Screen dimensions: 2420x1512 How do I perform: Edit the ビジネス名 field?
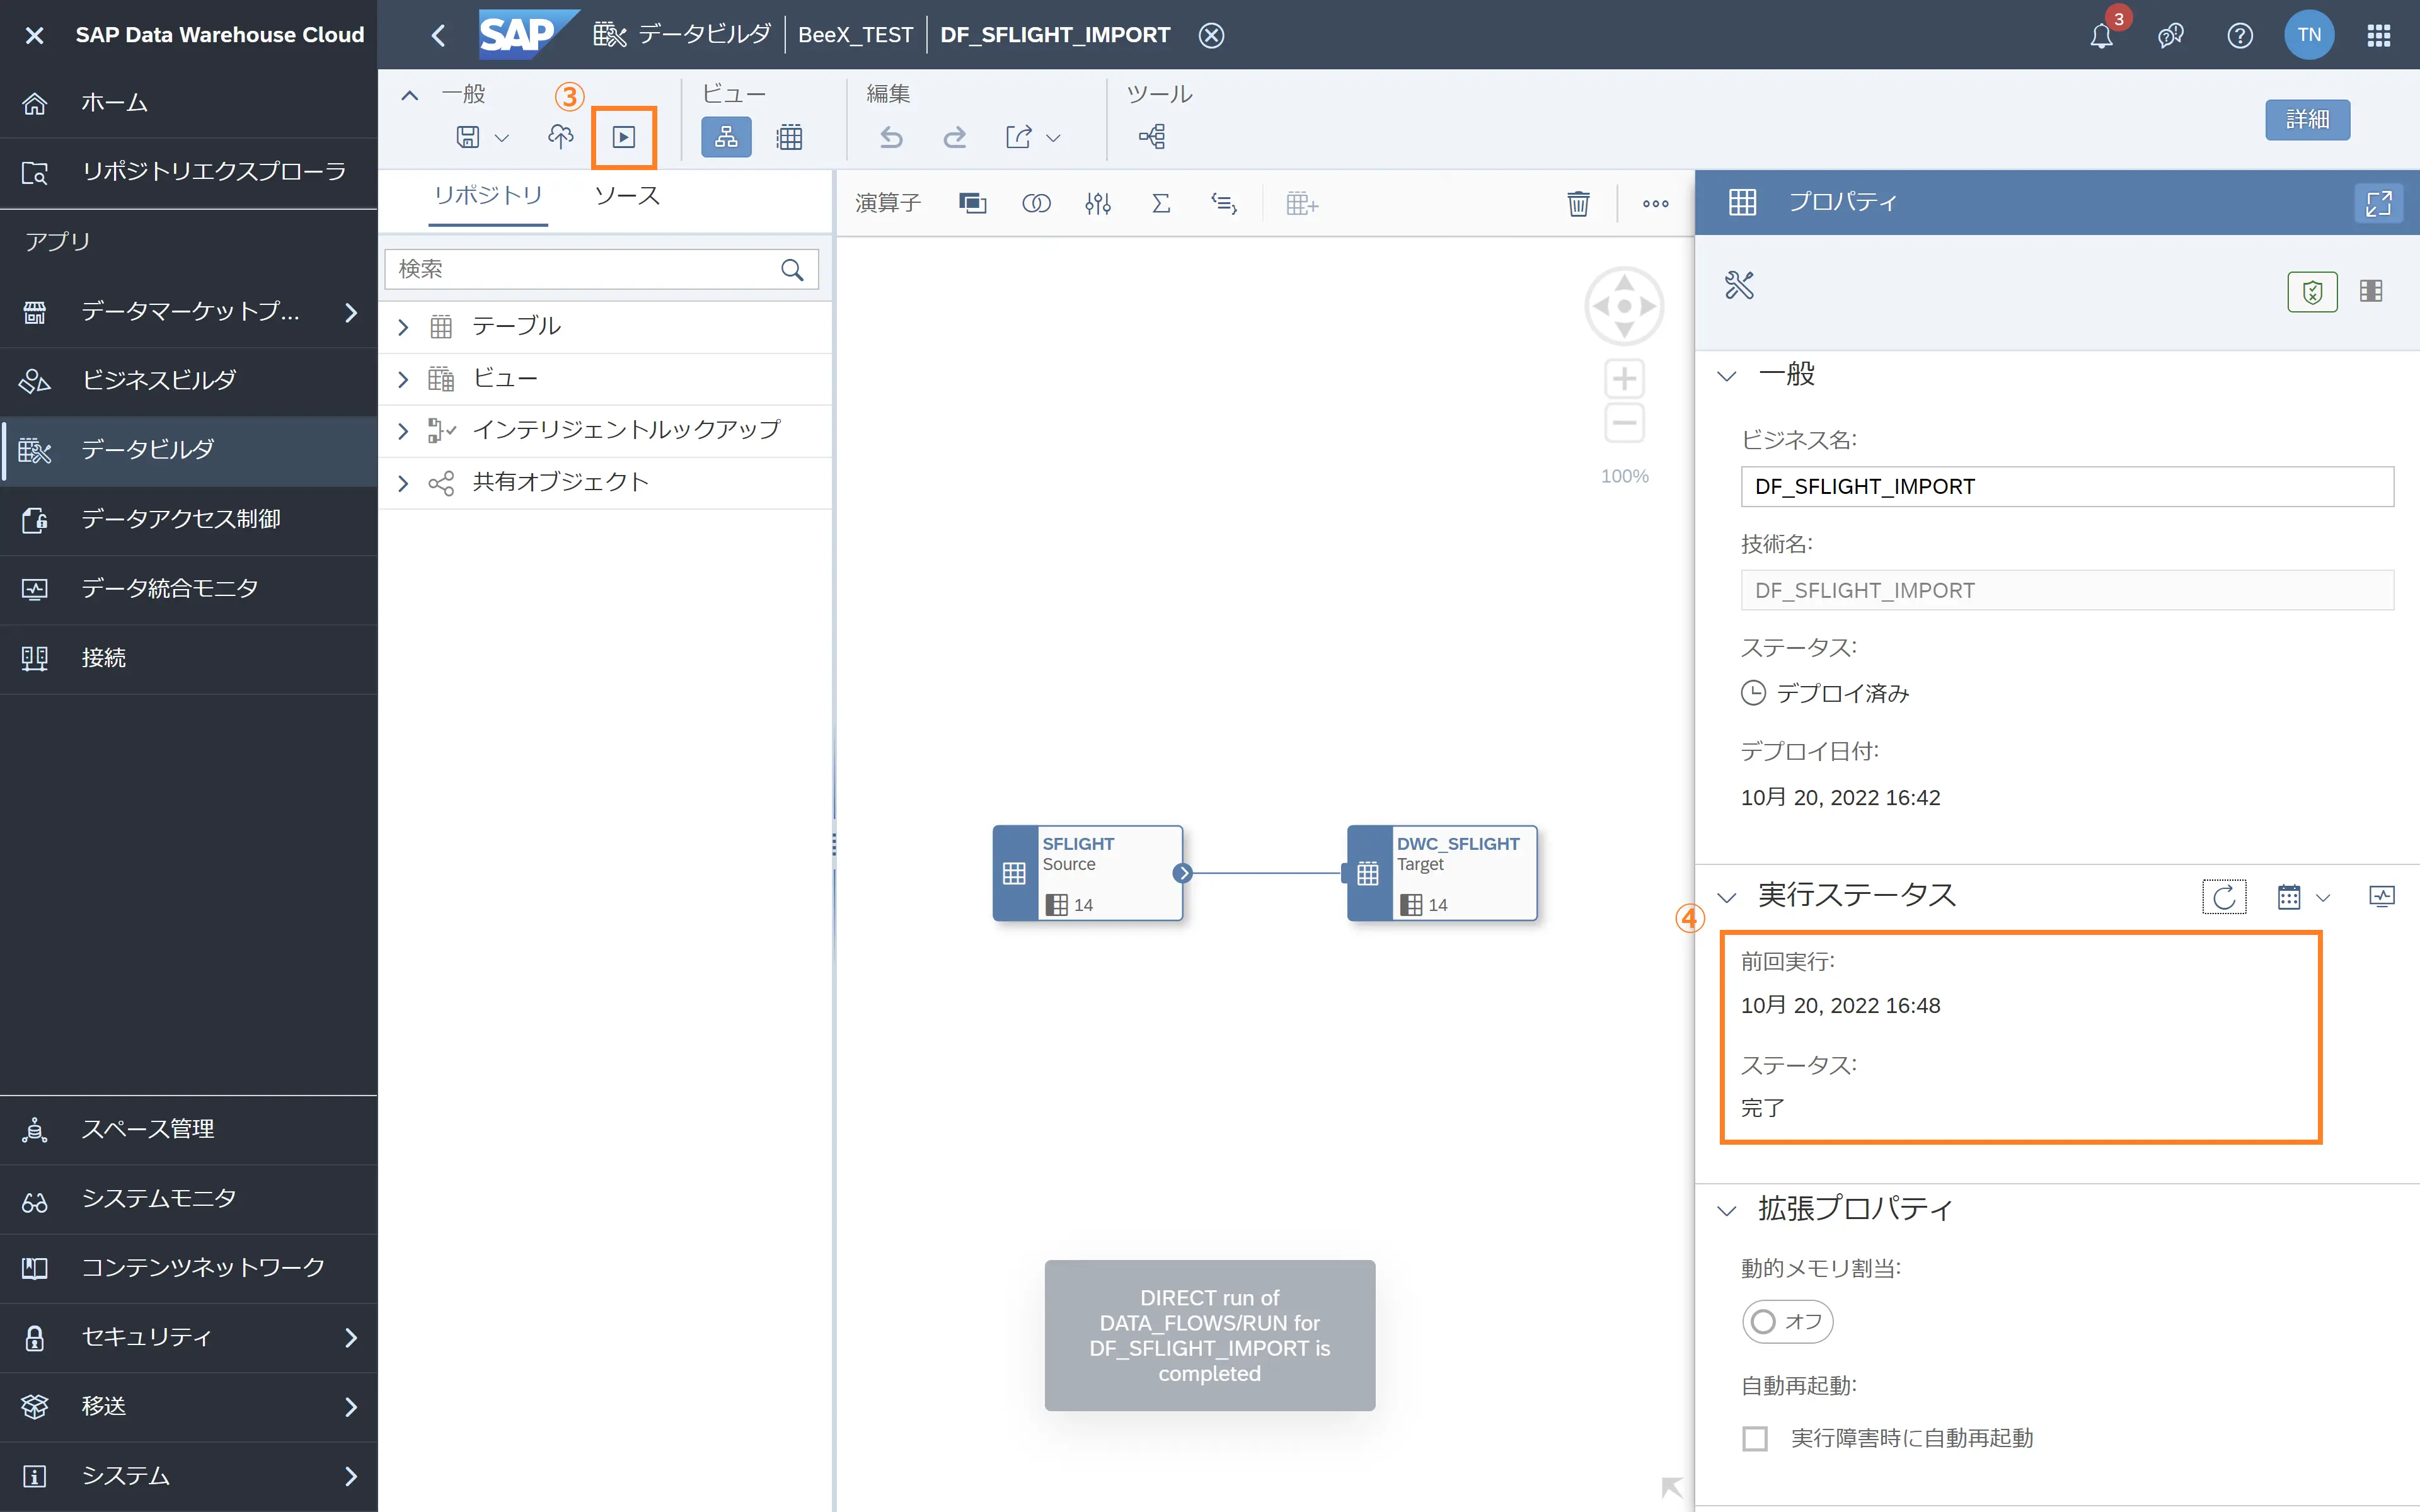pos(2067,487)
